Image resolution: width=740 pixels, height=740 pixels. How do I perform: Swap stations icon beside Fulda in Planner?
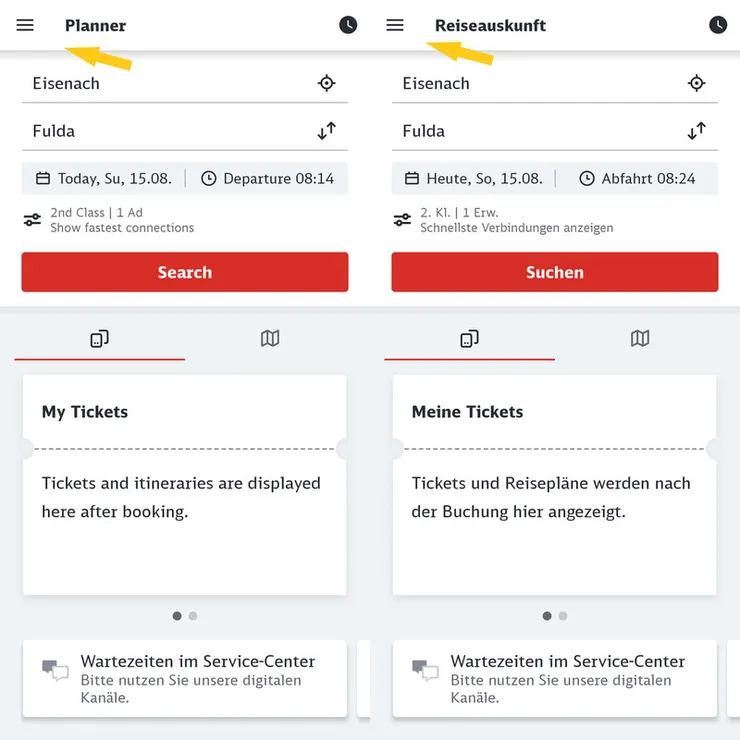pos(327,131)
